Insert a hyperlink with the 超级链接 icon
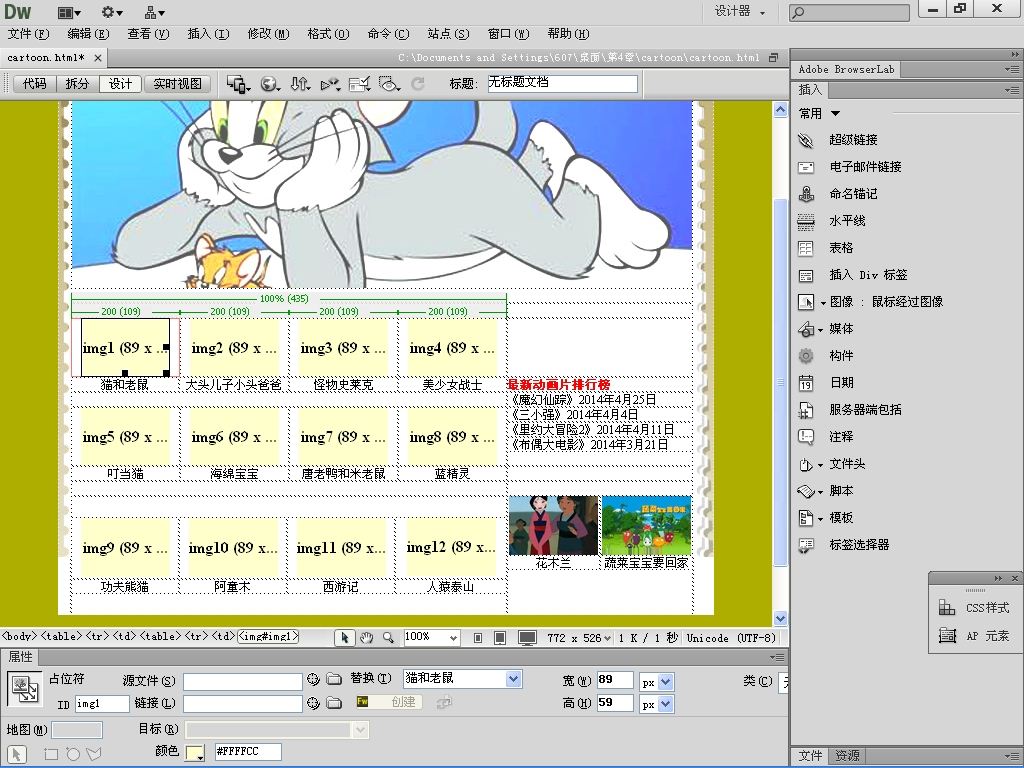The width and height of the screenshot is (1024, 768). point(806,140)
